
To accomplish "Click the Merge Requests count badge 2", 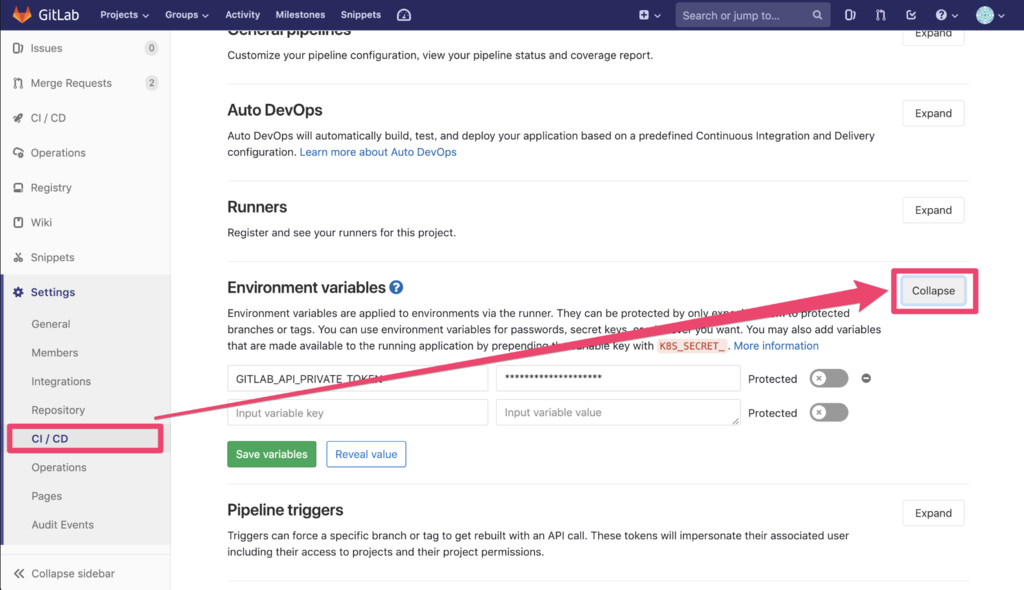I will coord(152,83).
